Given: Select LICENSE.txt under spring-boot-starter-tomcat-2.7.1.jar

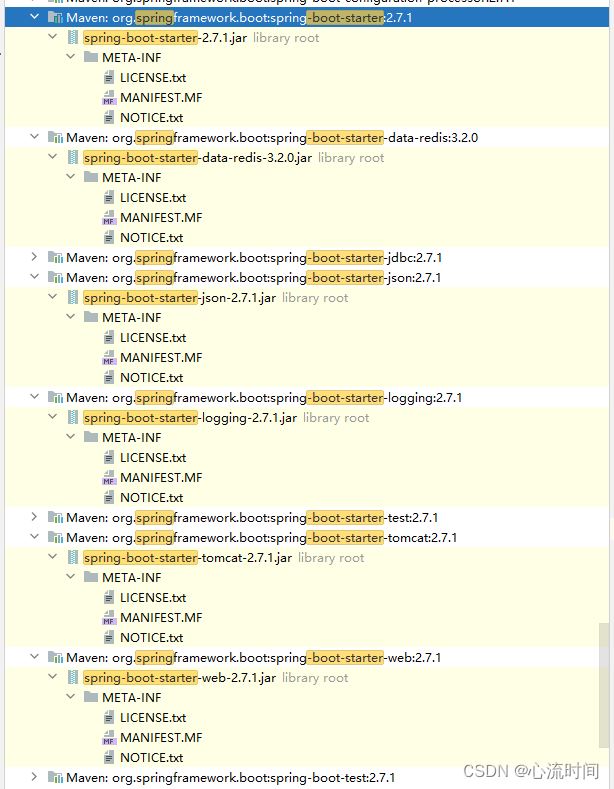Looking at the screenshot, I should pos(153,598).
